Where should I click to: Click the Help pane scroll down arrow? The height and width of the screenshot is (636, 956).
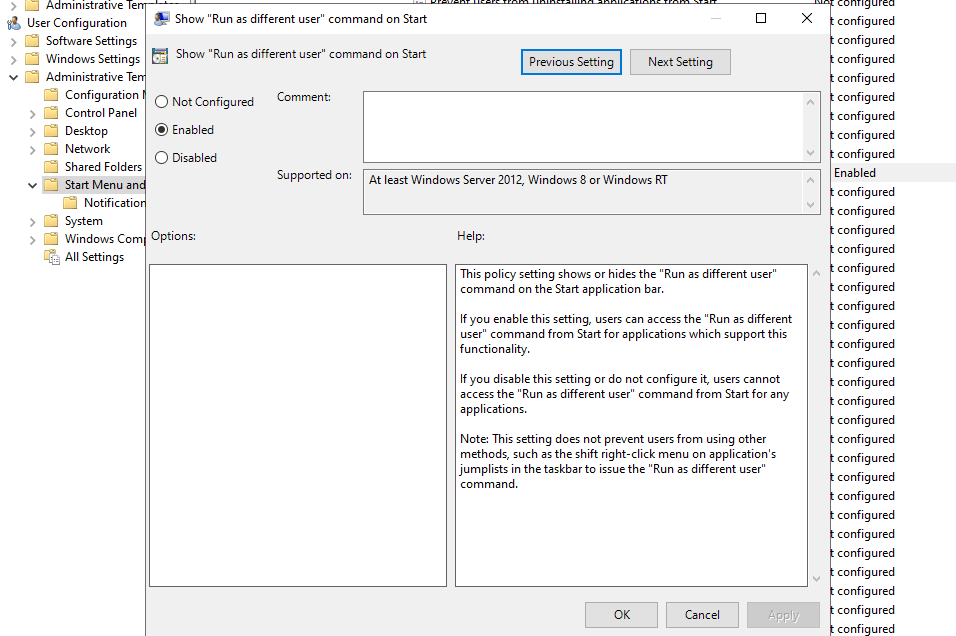pyautogui.click(x=816, y=578)
